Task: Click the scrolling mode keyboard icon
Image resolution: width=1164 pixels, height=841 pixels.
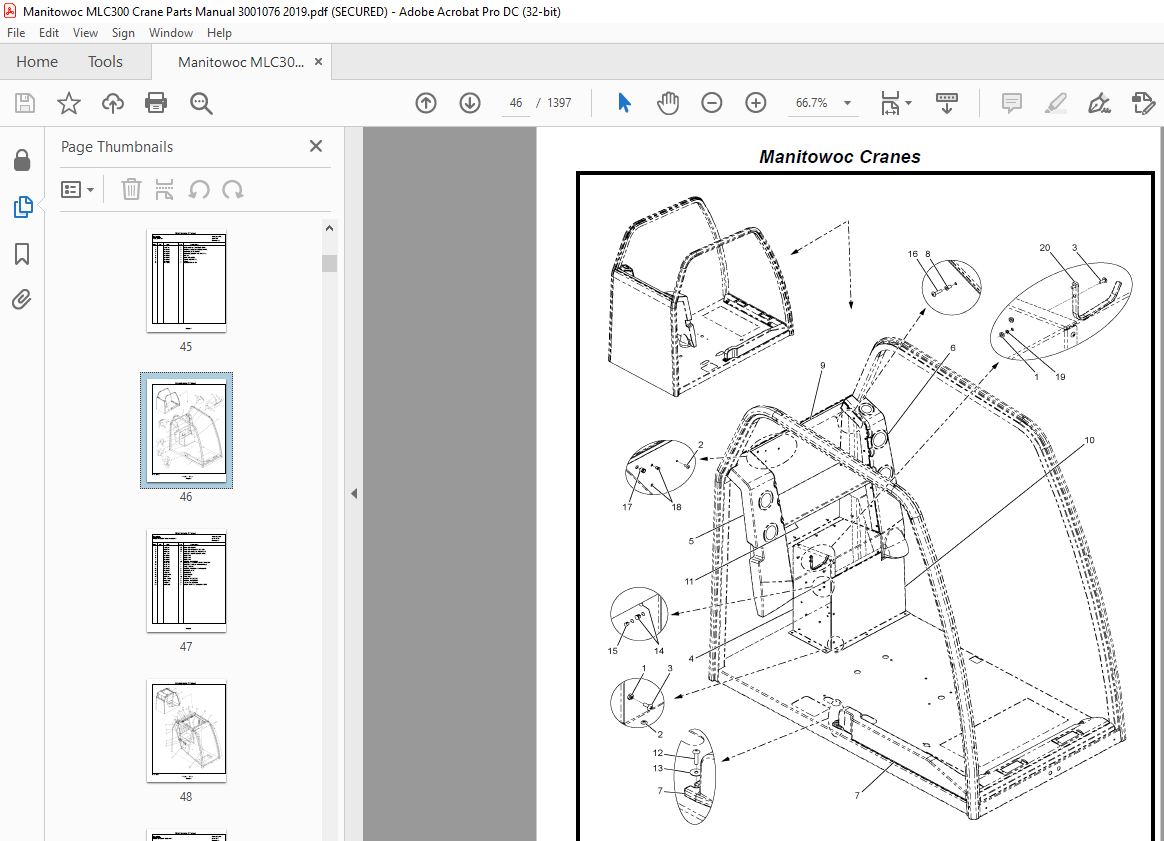Action: (x=946, y=102)
